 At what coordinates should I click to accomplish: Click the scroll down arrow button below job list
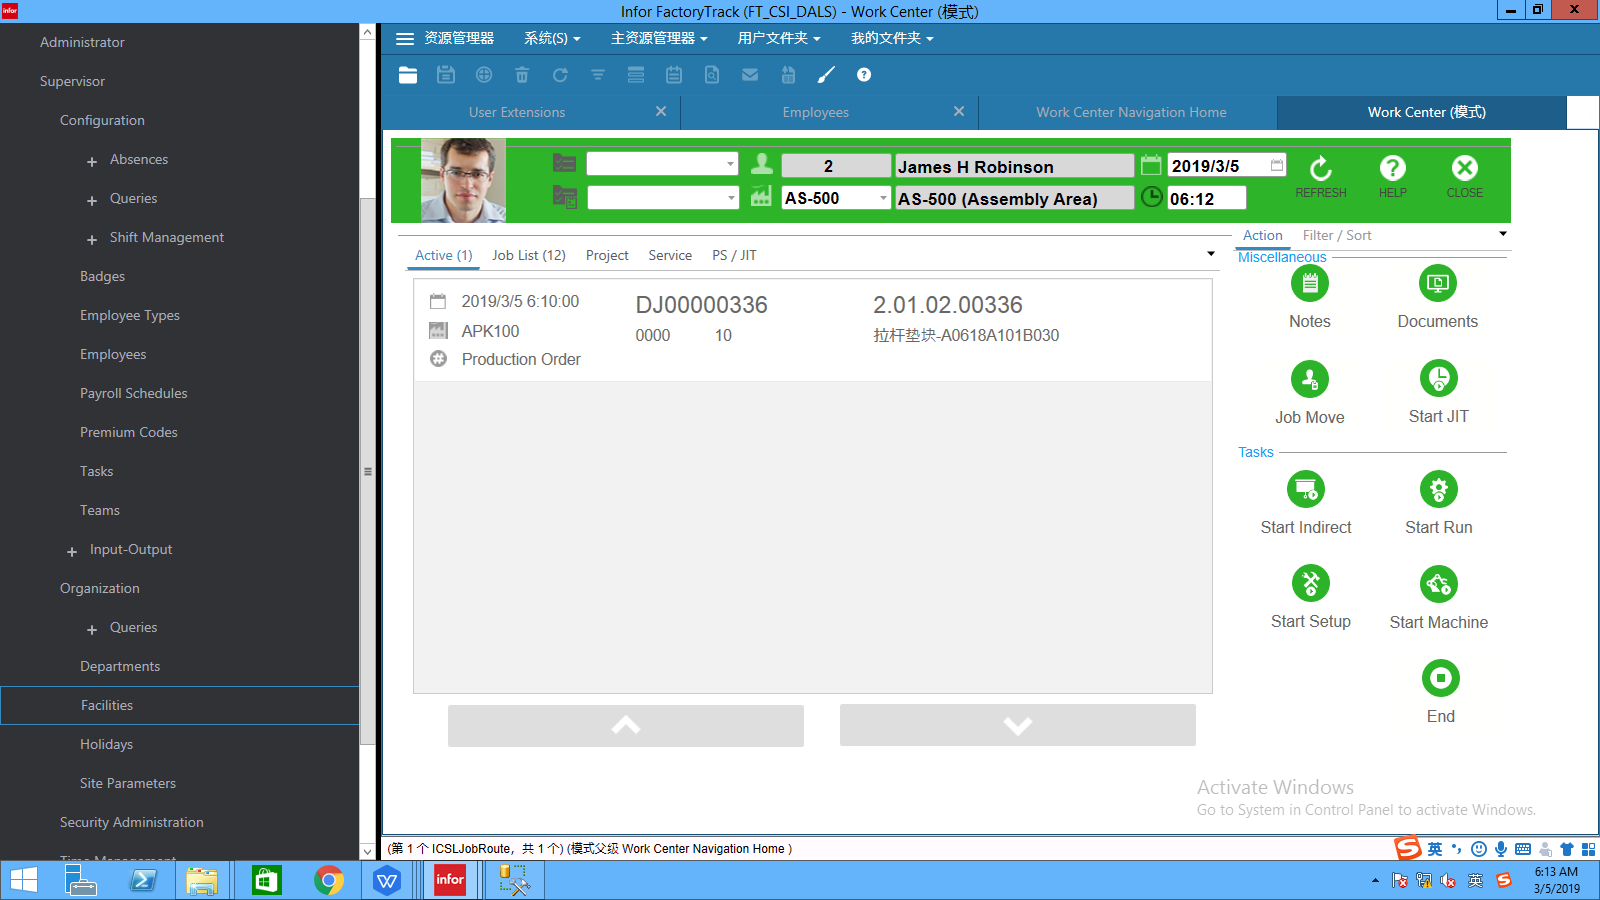pos(1018,725)
